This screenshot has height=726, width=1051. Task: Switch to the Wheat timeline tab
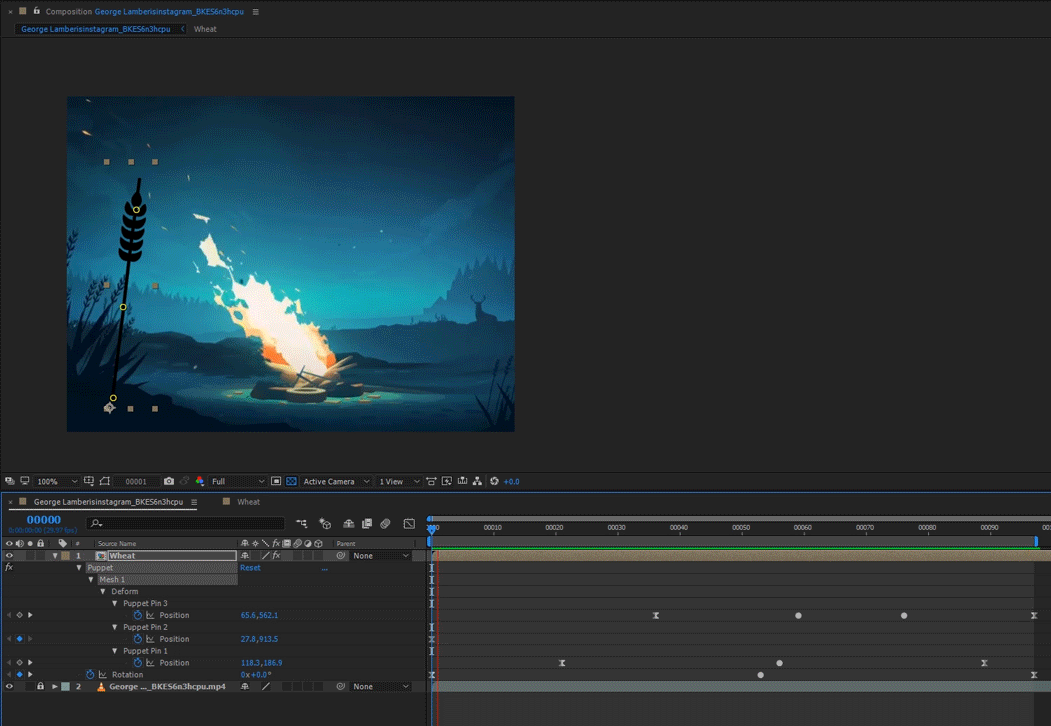pos(249,502)
